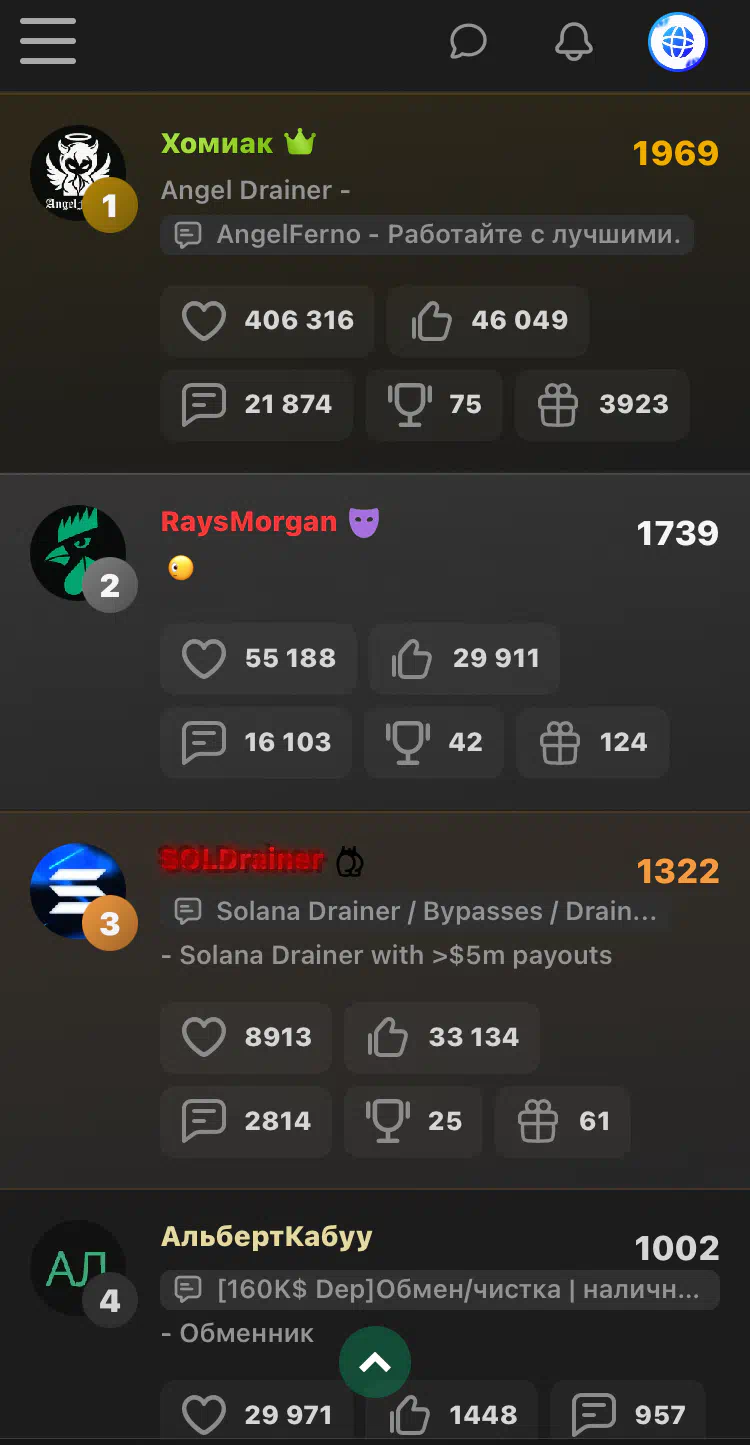750x1445 pixels.
Task: Open the notifications bell
Action: pyautogui.click(x=574, y=42)
